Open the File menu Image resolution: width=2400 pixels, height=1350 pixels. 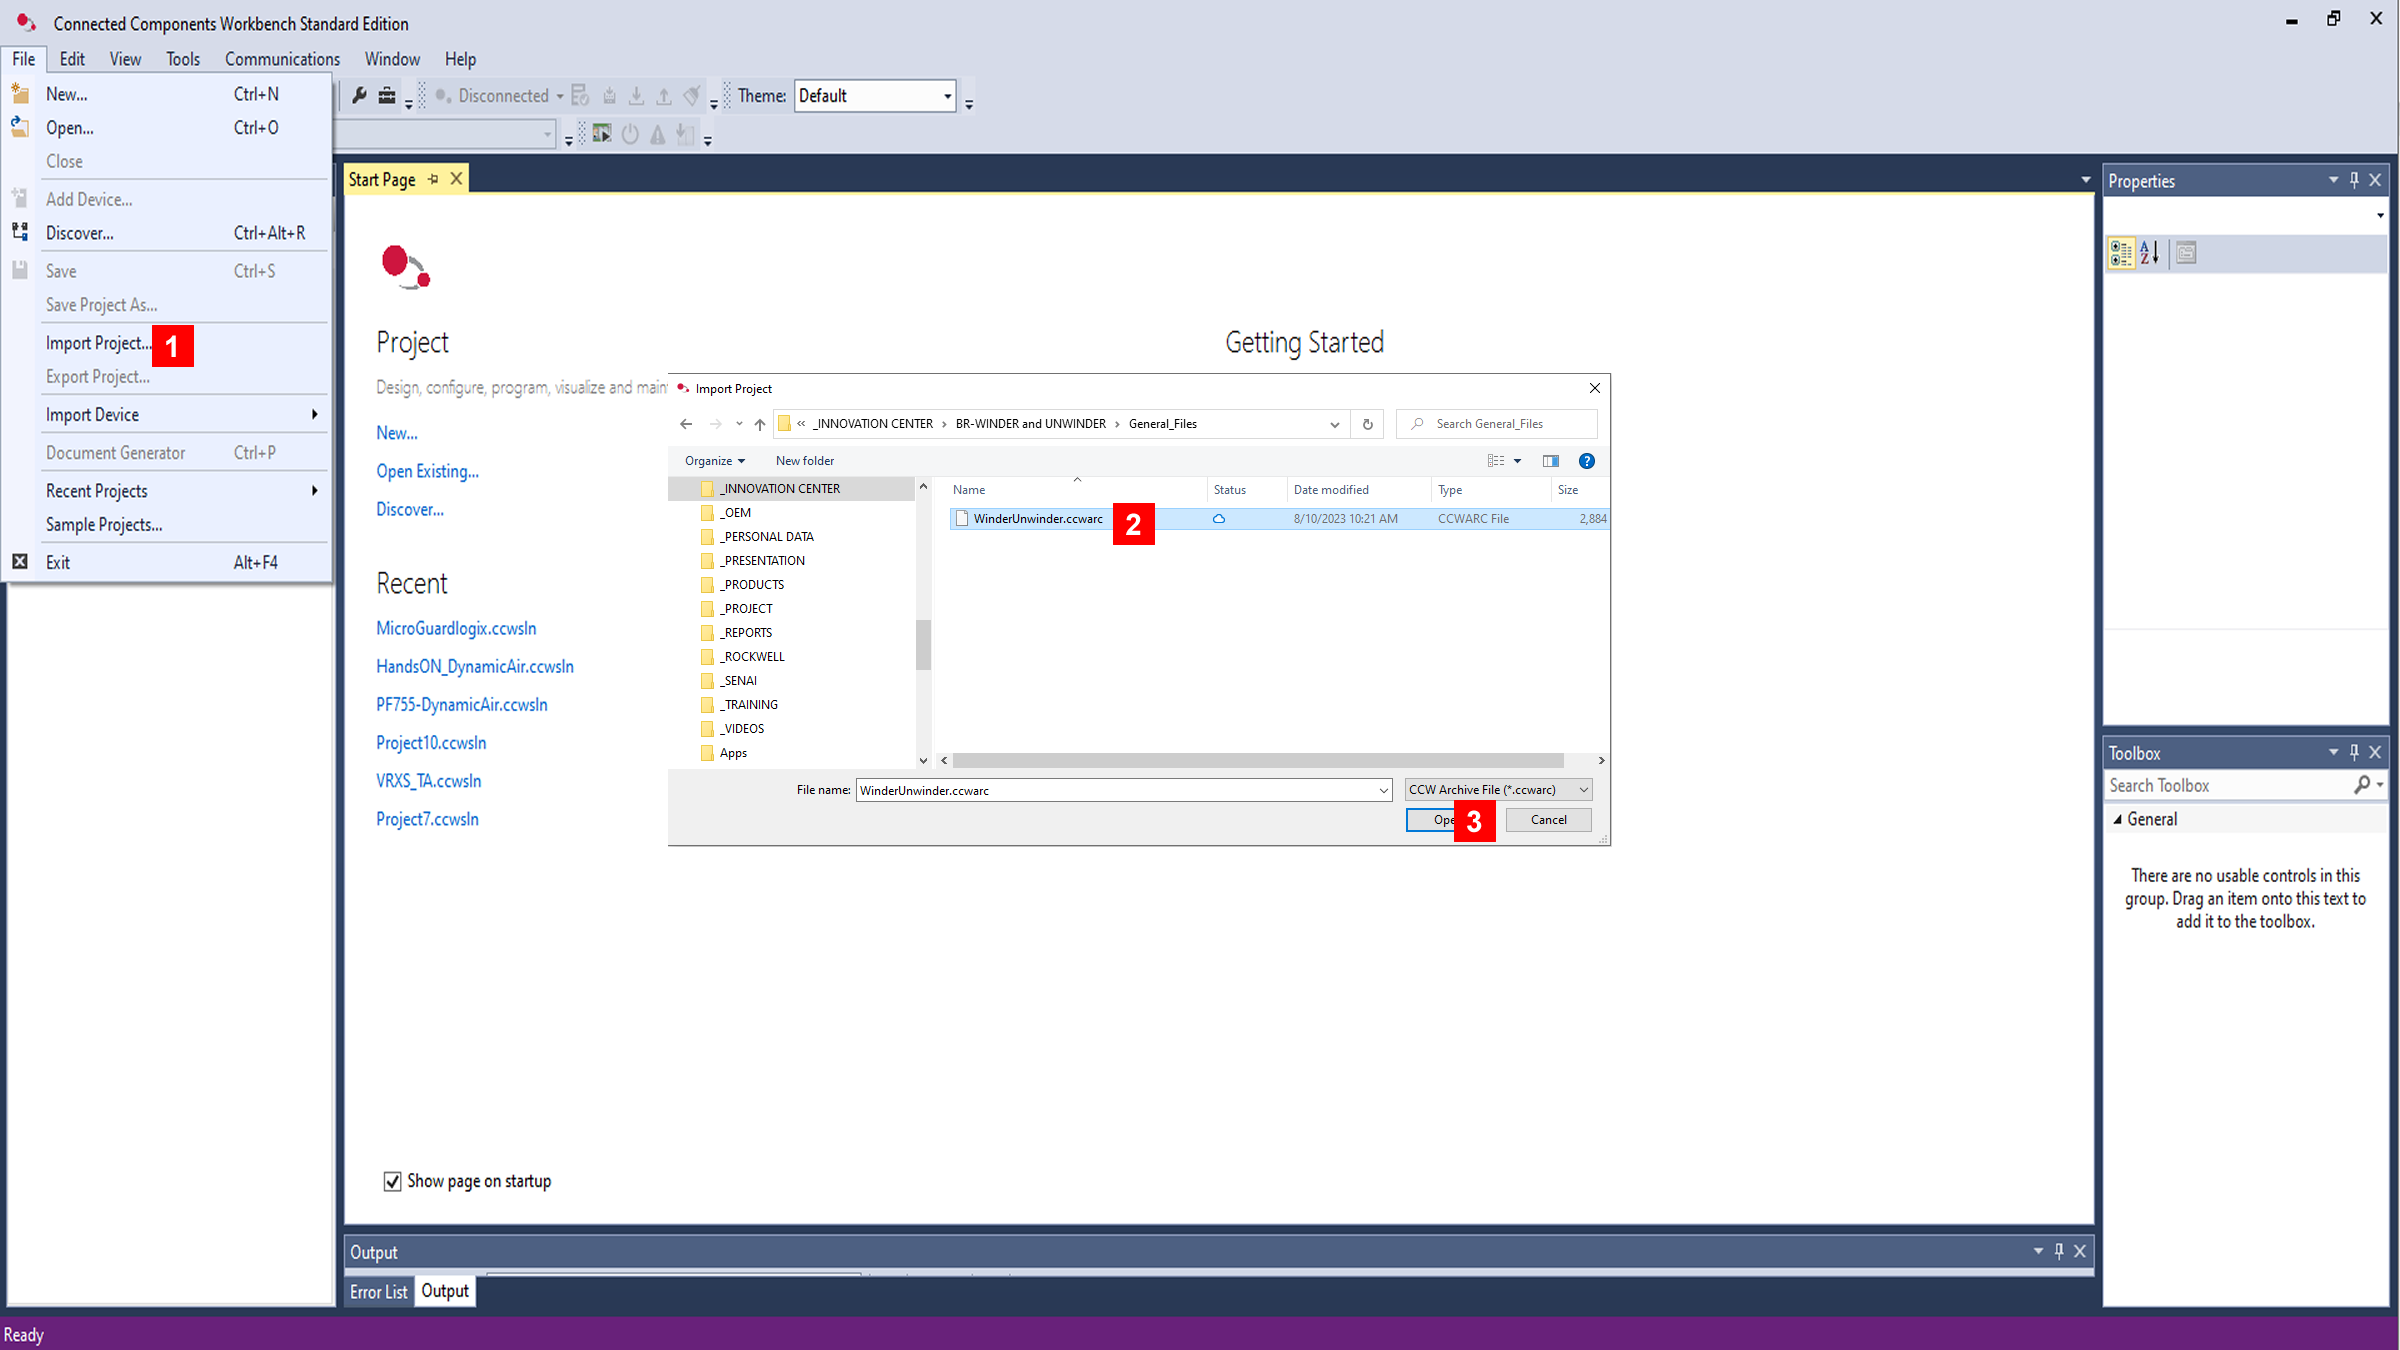(23, 58)
